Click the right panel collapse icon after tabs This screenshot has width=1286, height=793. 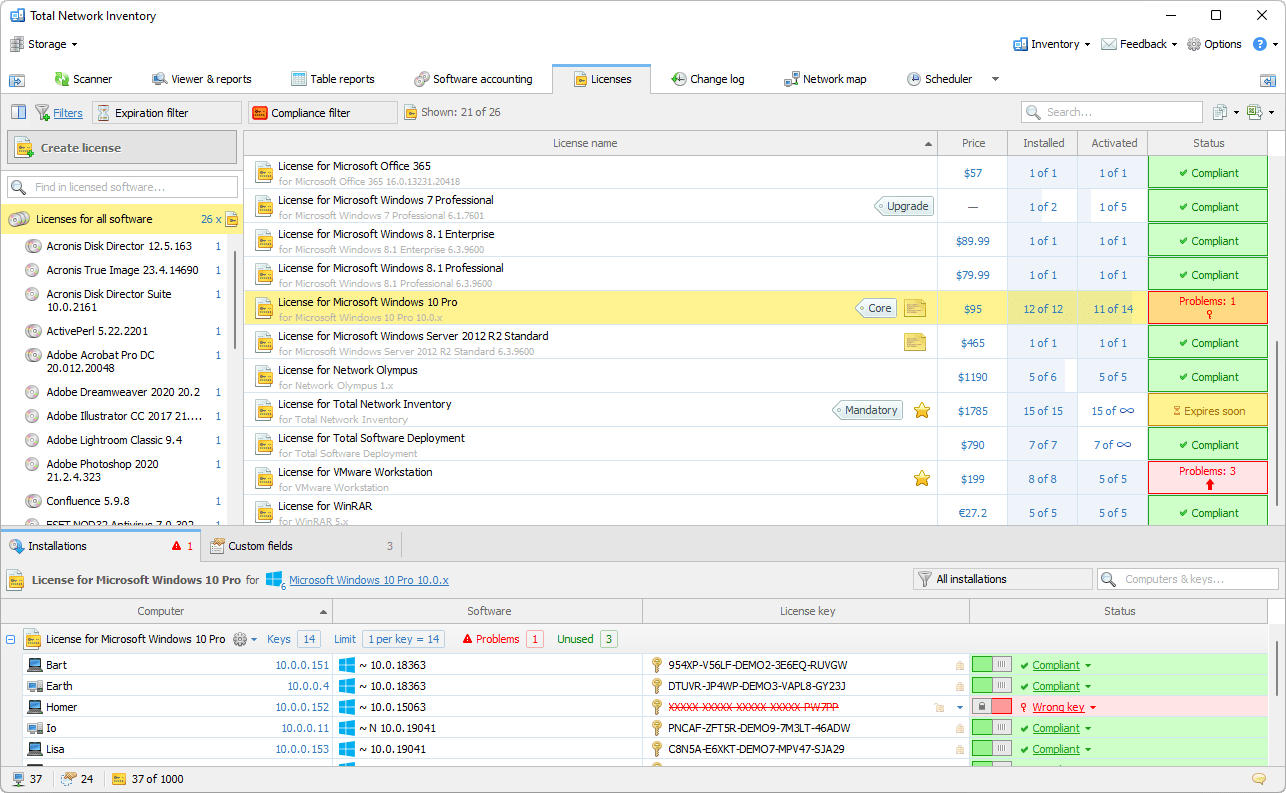coord(1268,80)
